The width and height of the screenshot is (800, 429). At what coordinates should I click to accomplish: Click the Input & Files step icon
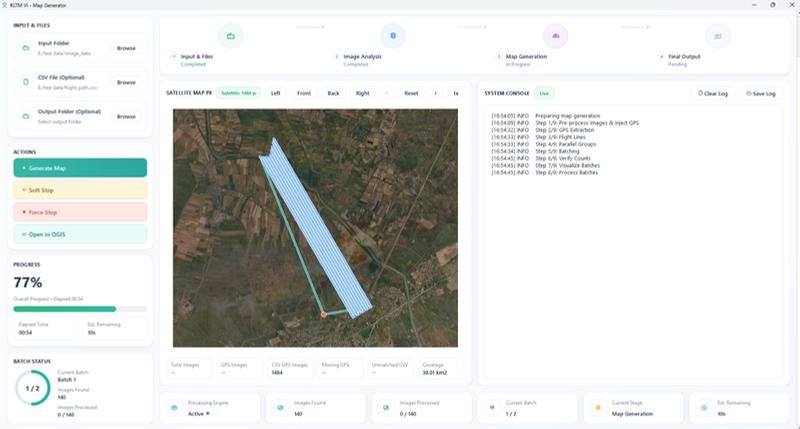pos(231,36)
